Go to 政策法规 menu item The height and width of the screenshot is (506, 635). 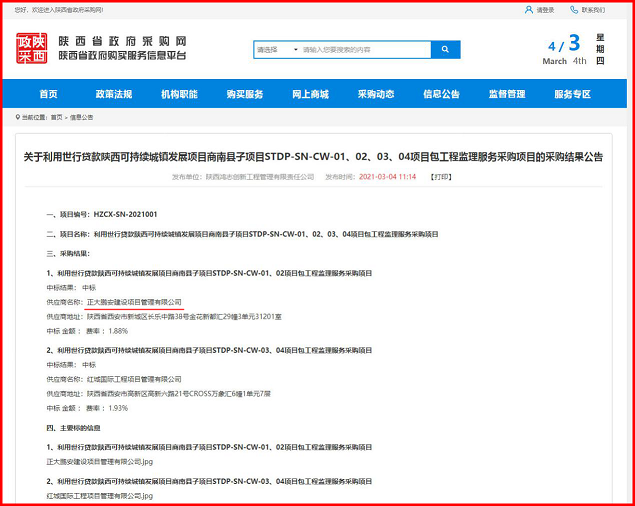(113, 94)
